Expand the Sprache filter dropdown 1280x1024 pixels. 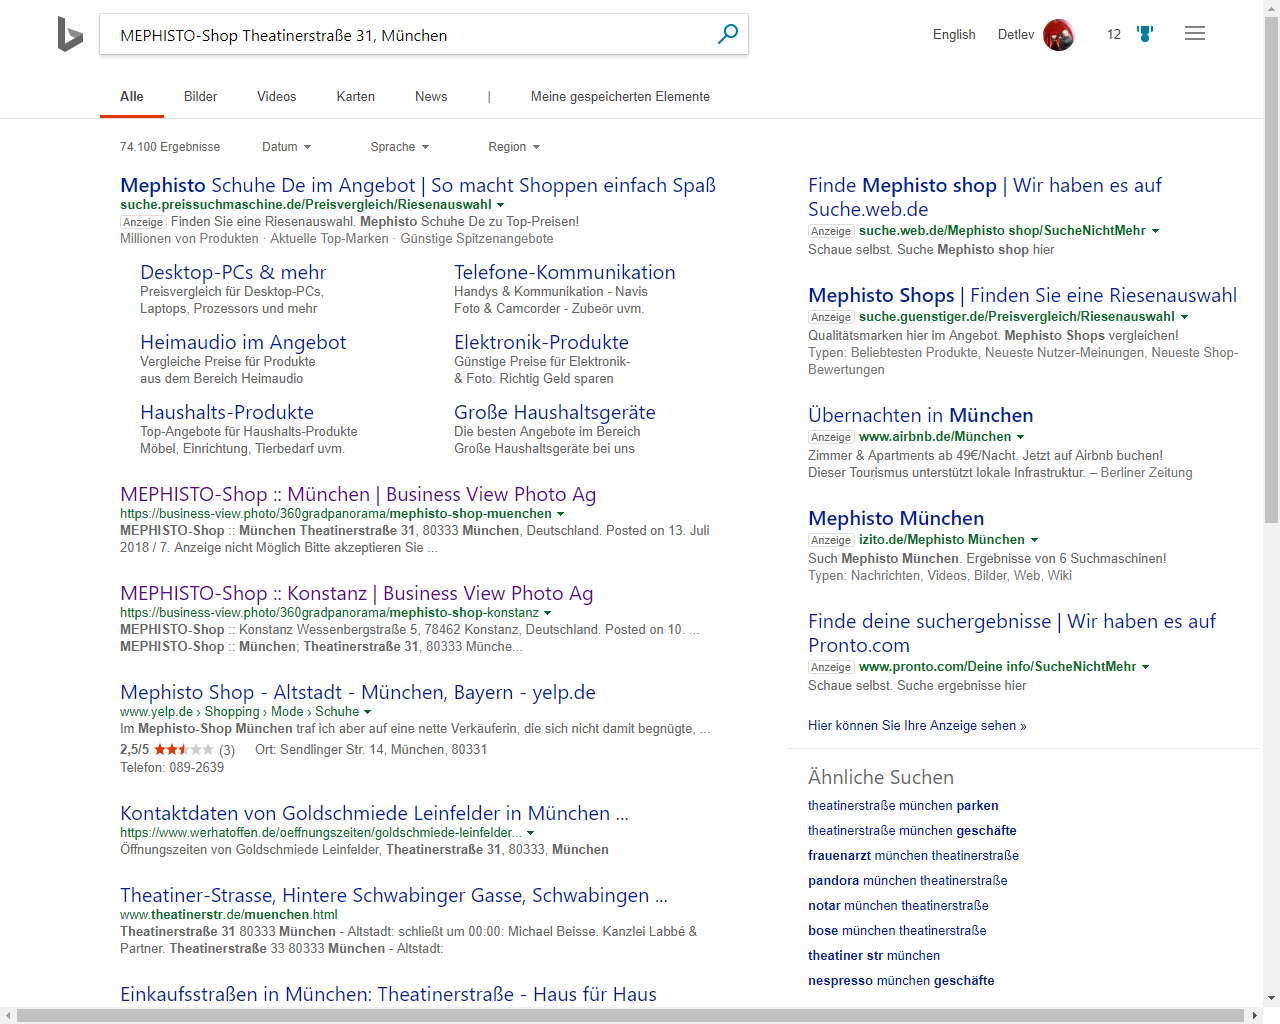coord(399,147)
